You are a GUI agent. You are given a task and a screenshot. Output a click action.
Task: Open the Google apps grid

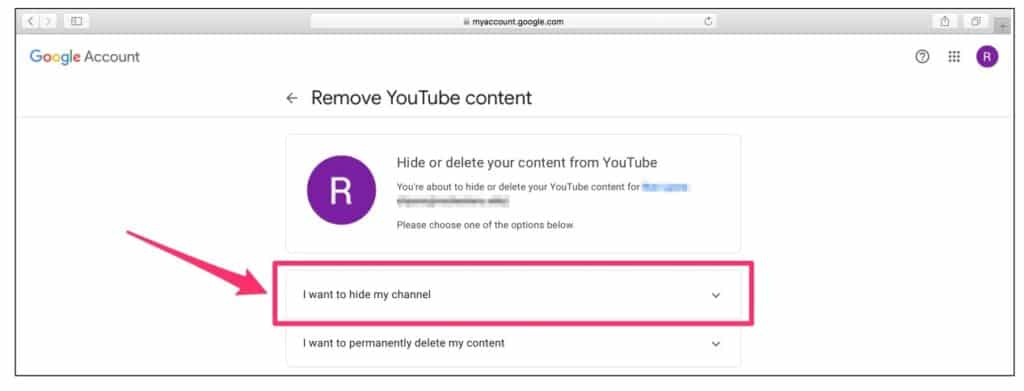[954, 57]
